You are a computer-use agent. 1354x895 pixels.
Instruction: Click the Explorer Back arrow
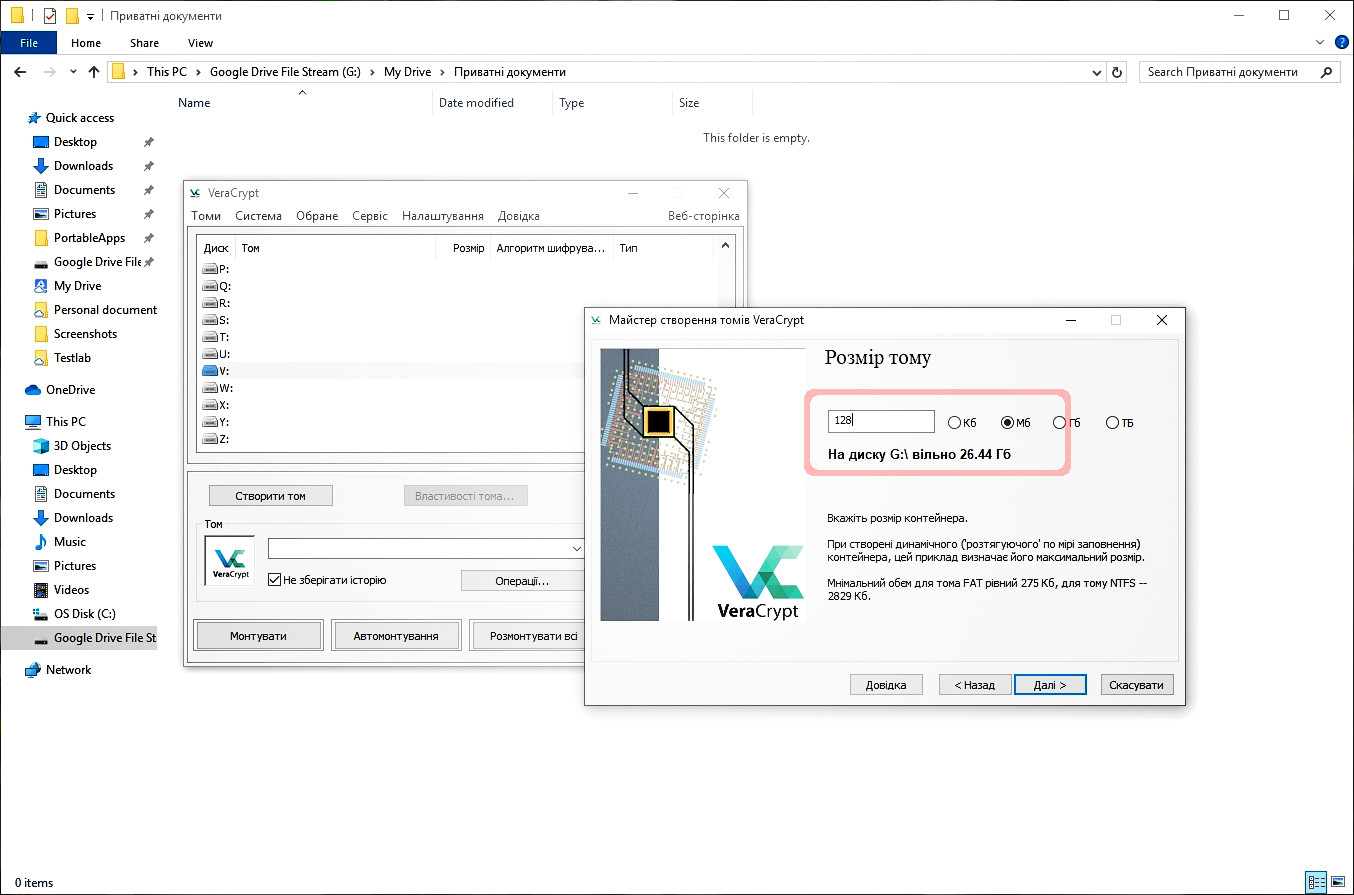pyautogui.click(x=20, y=72)
